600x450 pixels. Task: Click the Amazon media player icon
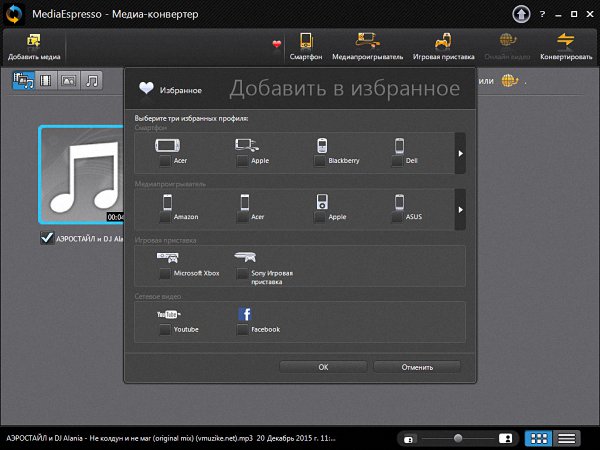click(x=167, y=202)
